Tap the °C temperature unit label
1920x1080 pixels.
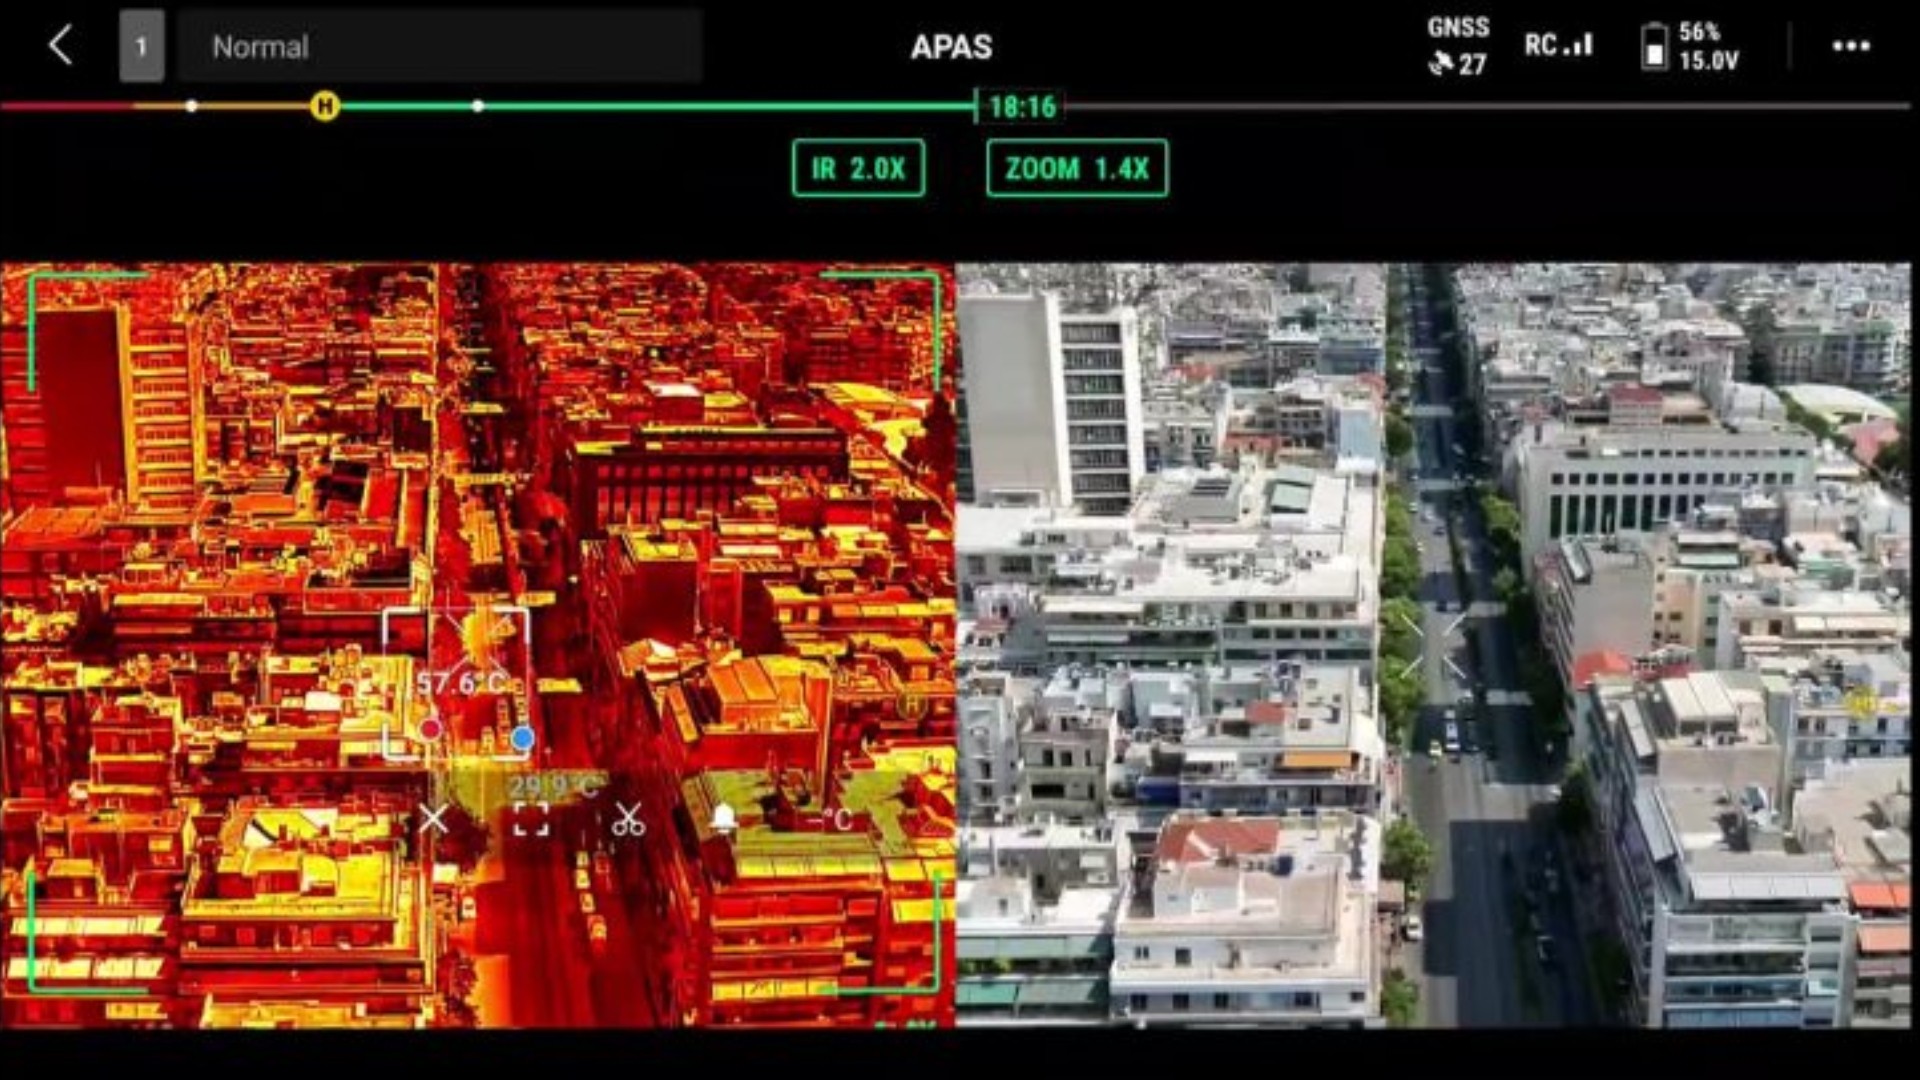pyautogui.click(x=836, y=820)
